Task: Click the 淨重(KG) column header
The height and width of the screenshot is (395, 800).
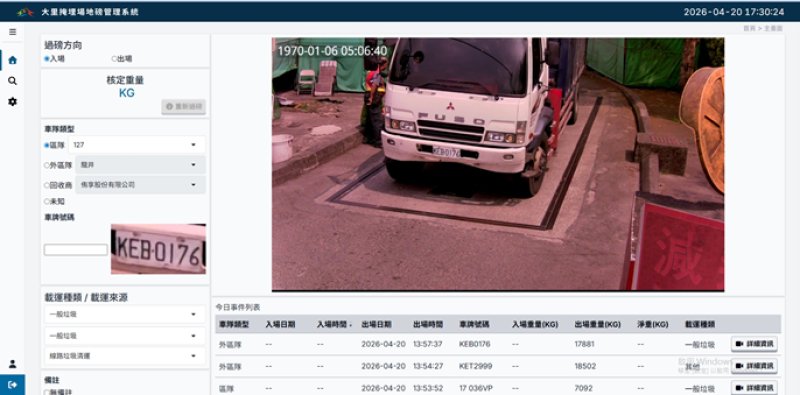Action: (x=653, y=325)
